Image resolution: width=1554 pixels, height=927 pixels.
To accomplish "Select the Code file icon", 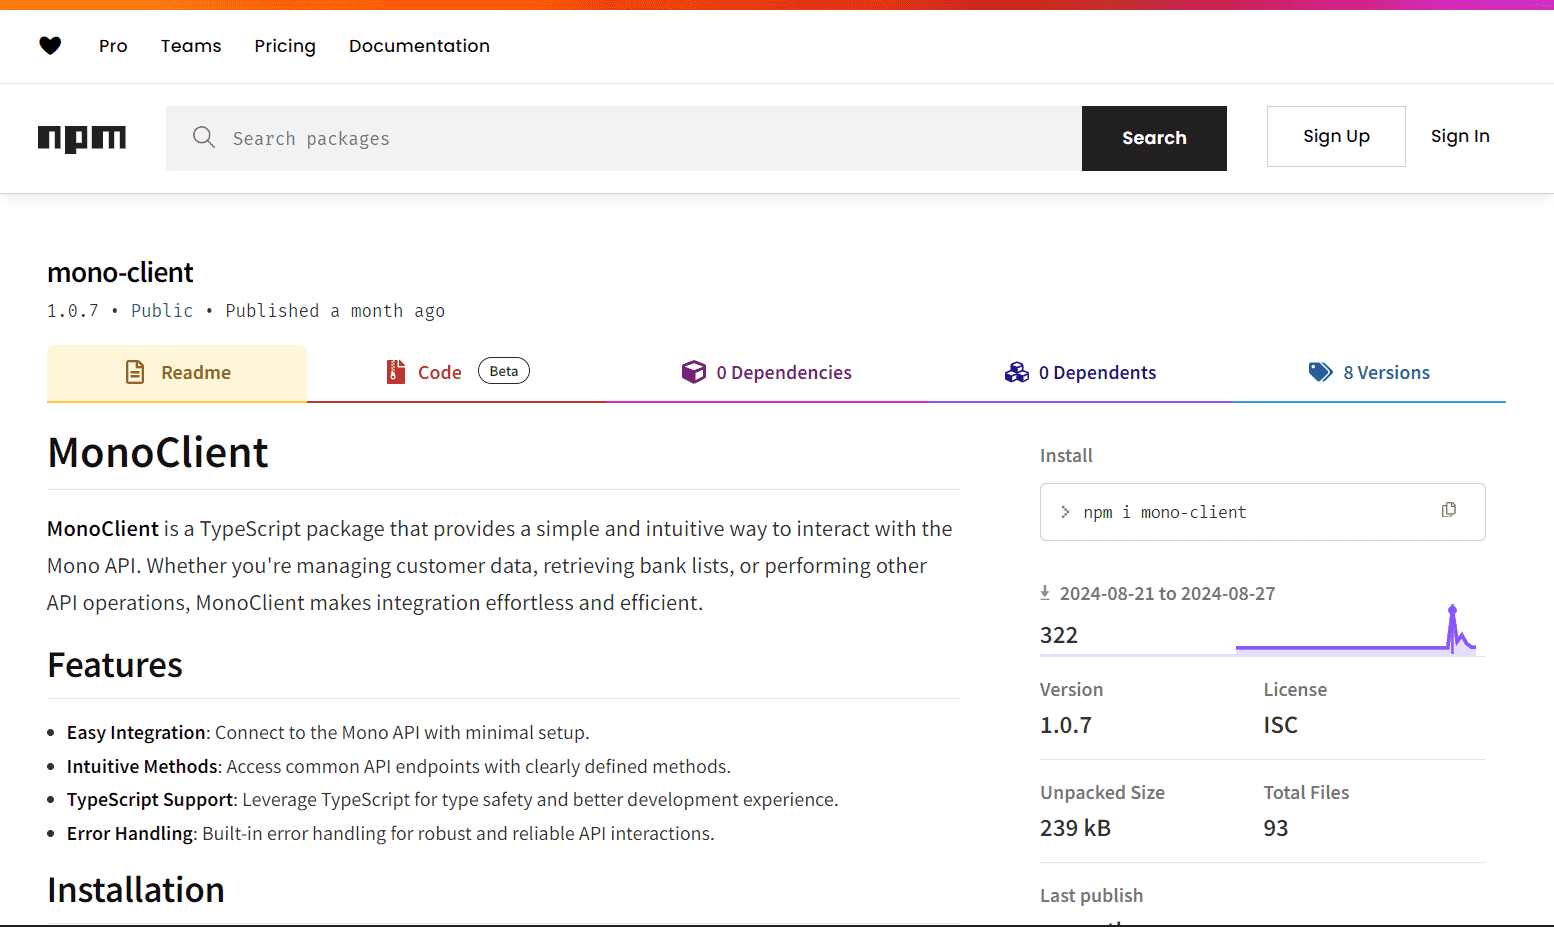I will click(x=396, y=370).
